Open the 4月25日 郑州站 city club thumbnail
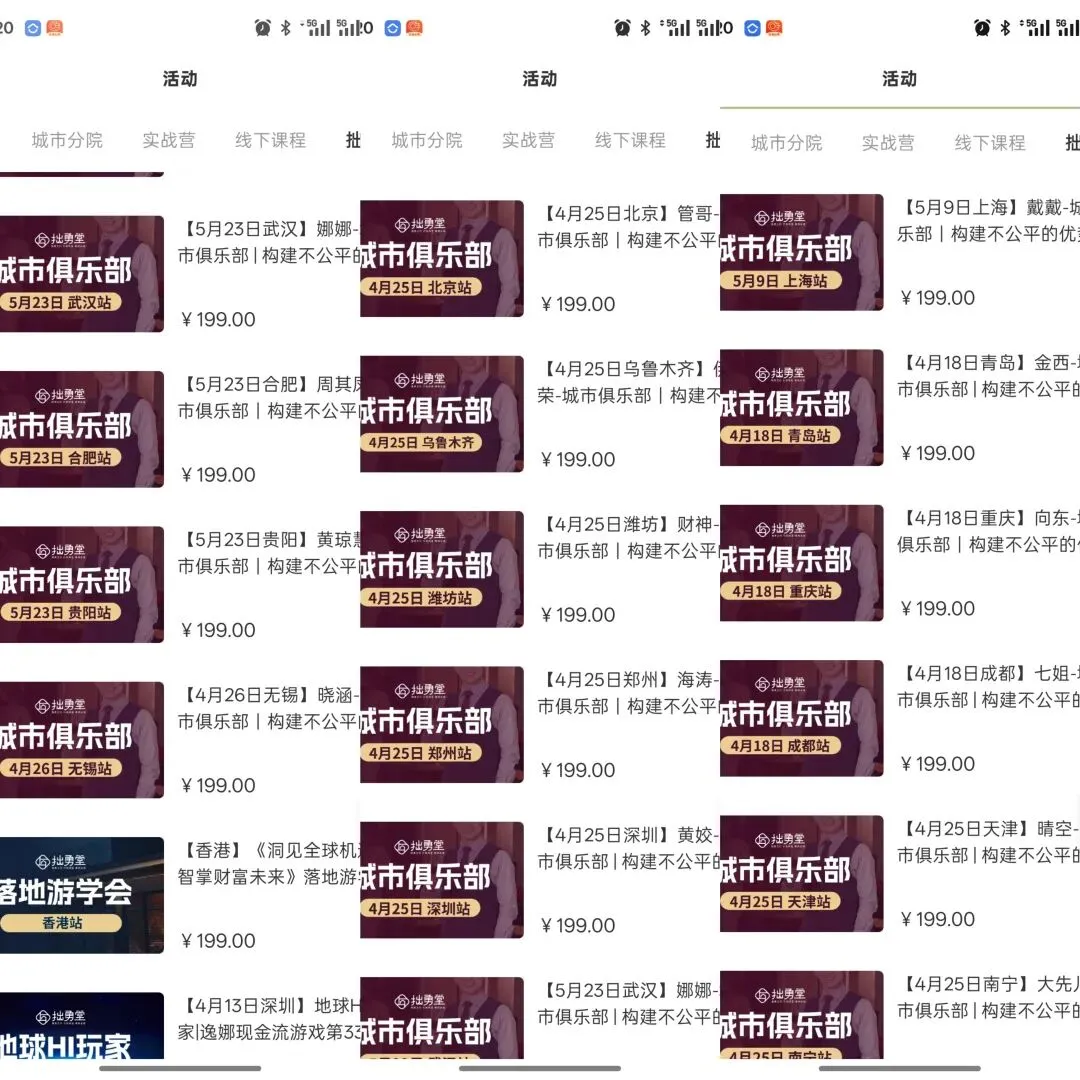 [x=442, y=725]
